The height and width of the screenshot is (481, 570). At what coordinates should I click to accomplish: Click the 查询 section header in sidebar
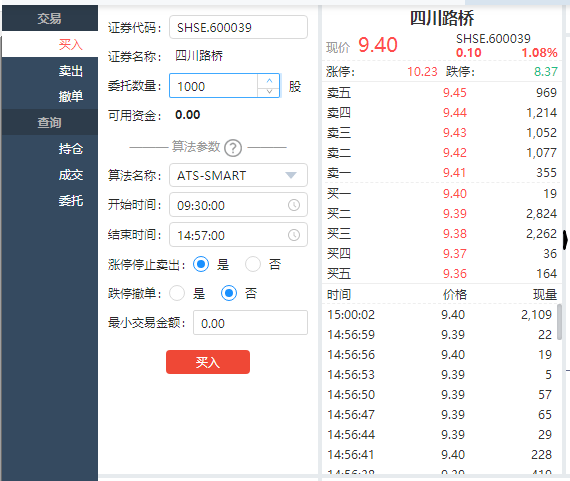50,122
